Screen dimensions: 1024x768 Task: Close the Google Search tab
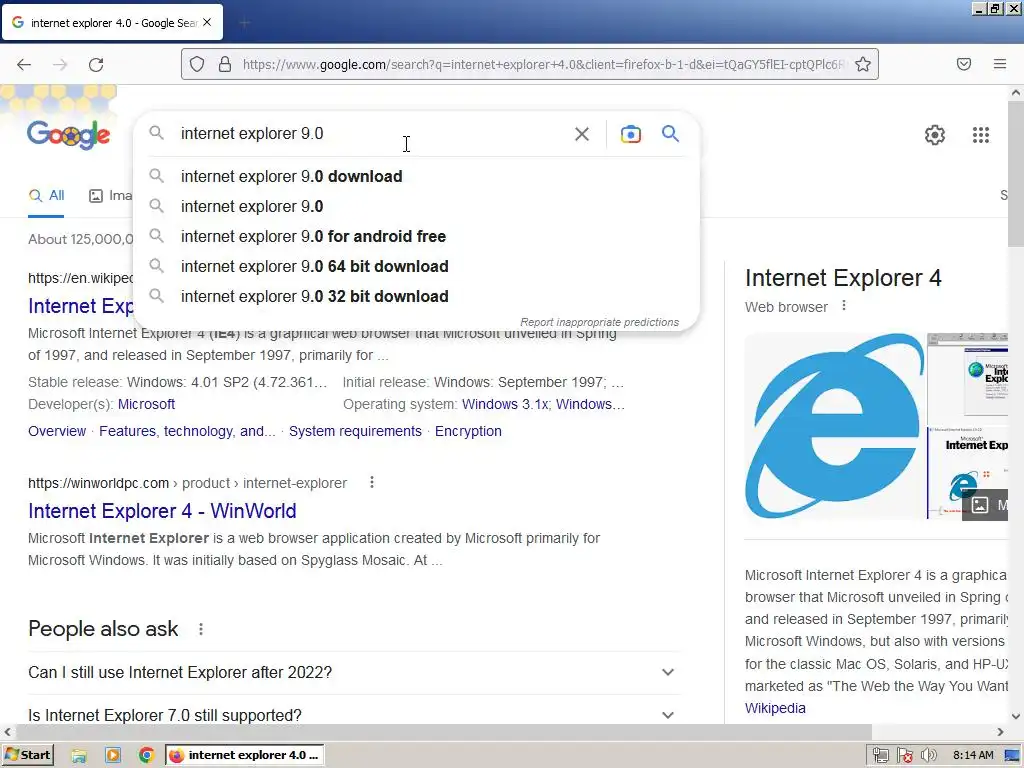tap(207, 22)
